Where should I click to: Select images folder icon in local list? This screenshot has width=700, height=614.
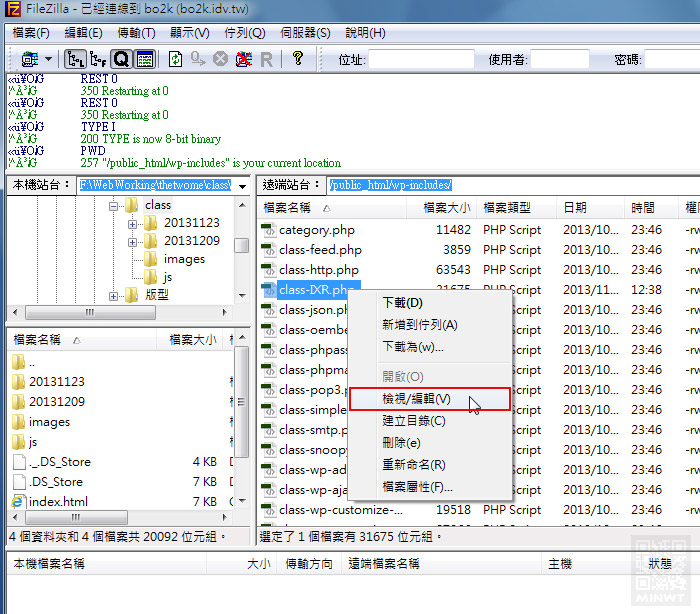[x=18, y=422]
